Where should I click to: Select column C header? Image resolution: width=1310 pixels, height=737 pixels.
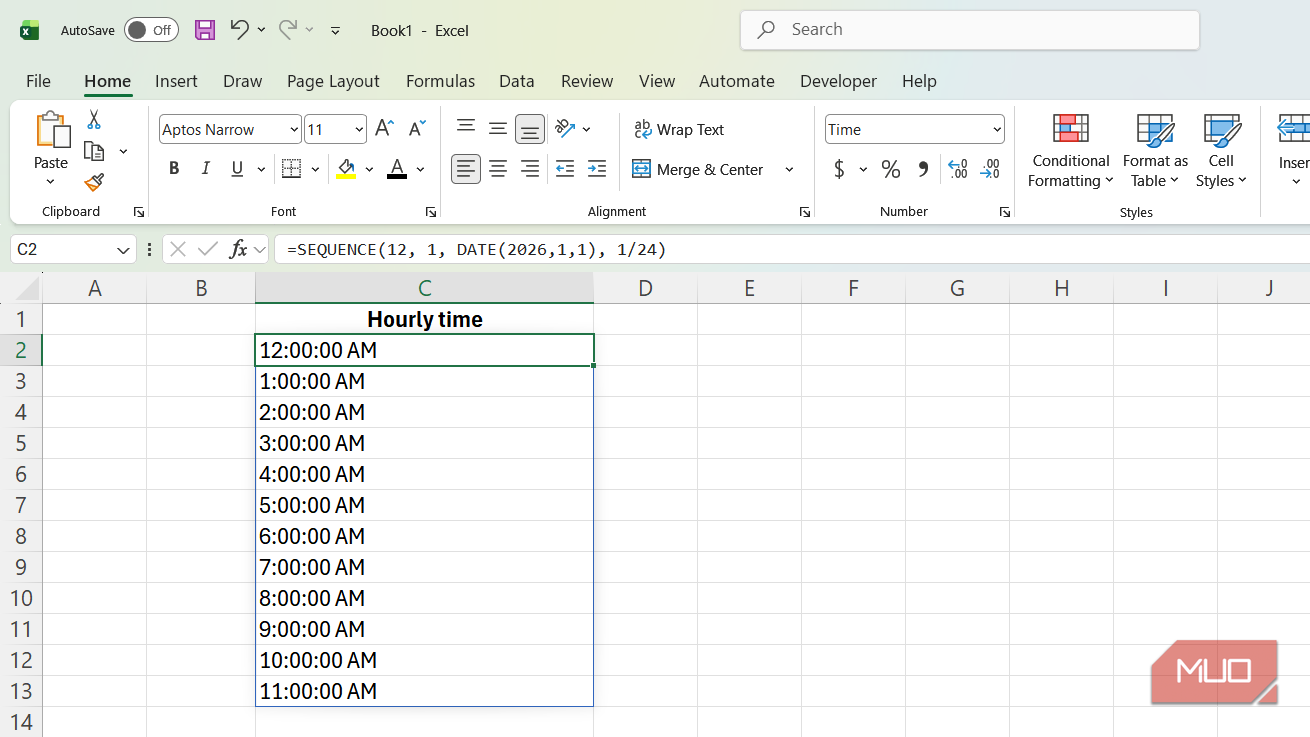click(x=424, y=288)
